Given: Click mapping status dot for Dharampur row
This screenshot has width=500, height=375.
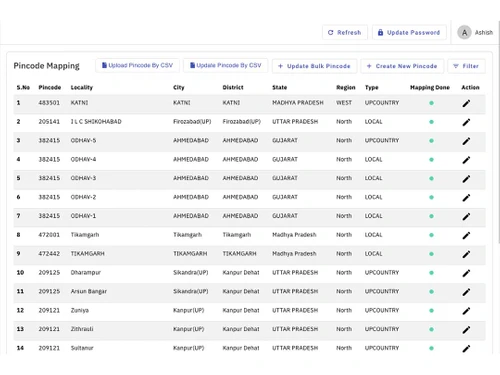Looking at the screenshot, I should click(x=431, y=273).
